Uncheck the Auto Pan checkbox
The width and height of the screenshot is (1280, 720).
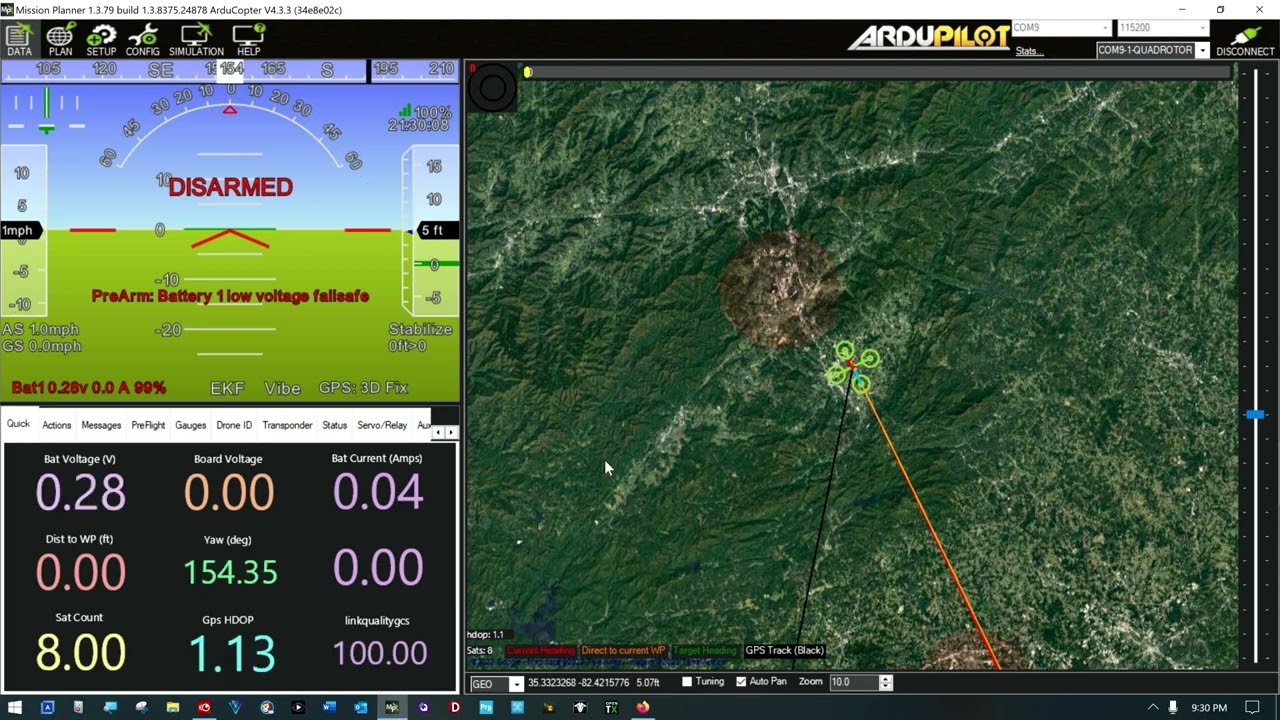pyautogui.click(x=741, y=682)
